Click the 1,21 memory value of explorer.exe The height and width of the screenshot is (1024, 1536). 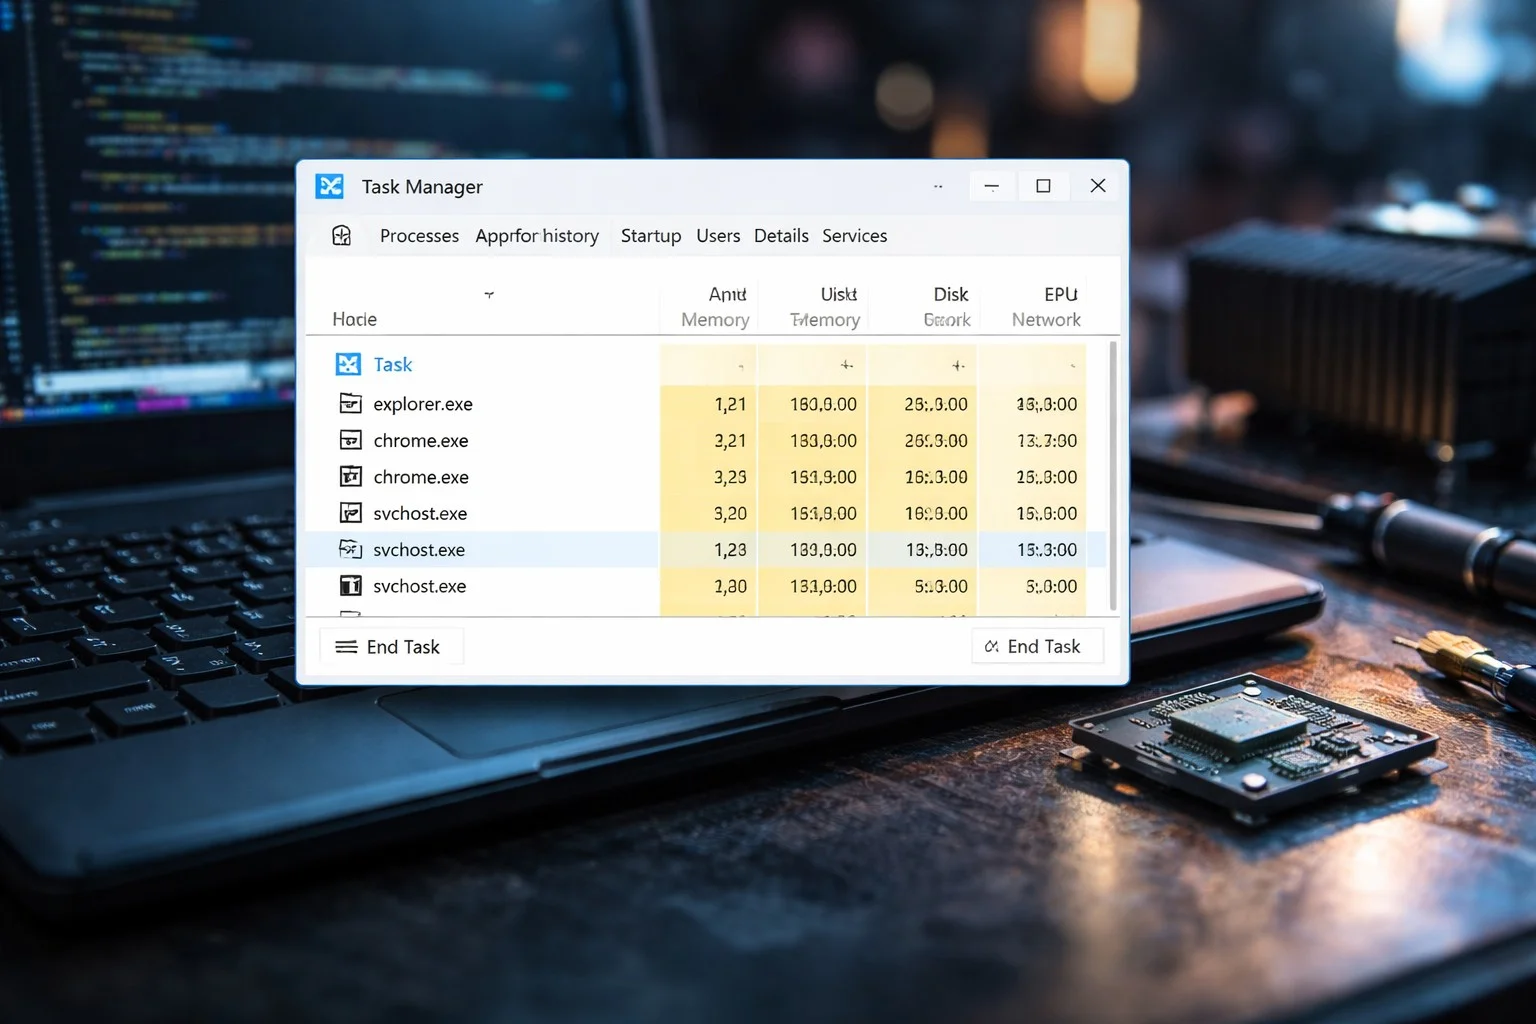coord(730,404)
